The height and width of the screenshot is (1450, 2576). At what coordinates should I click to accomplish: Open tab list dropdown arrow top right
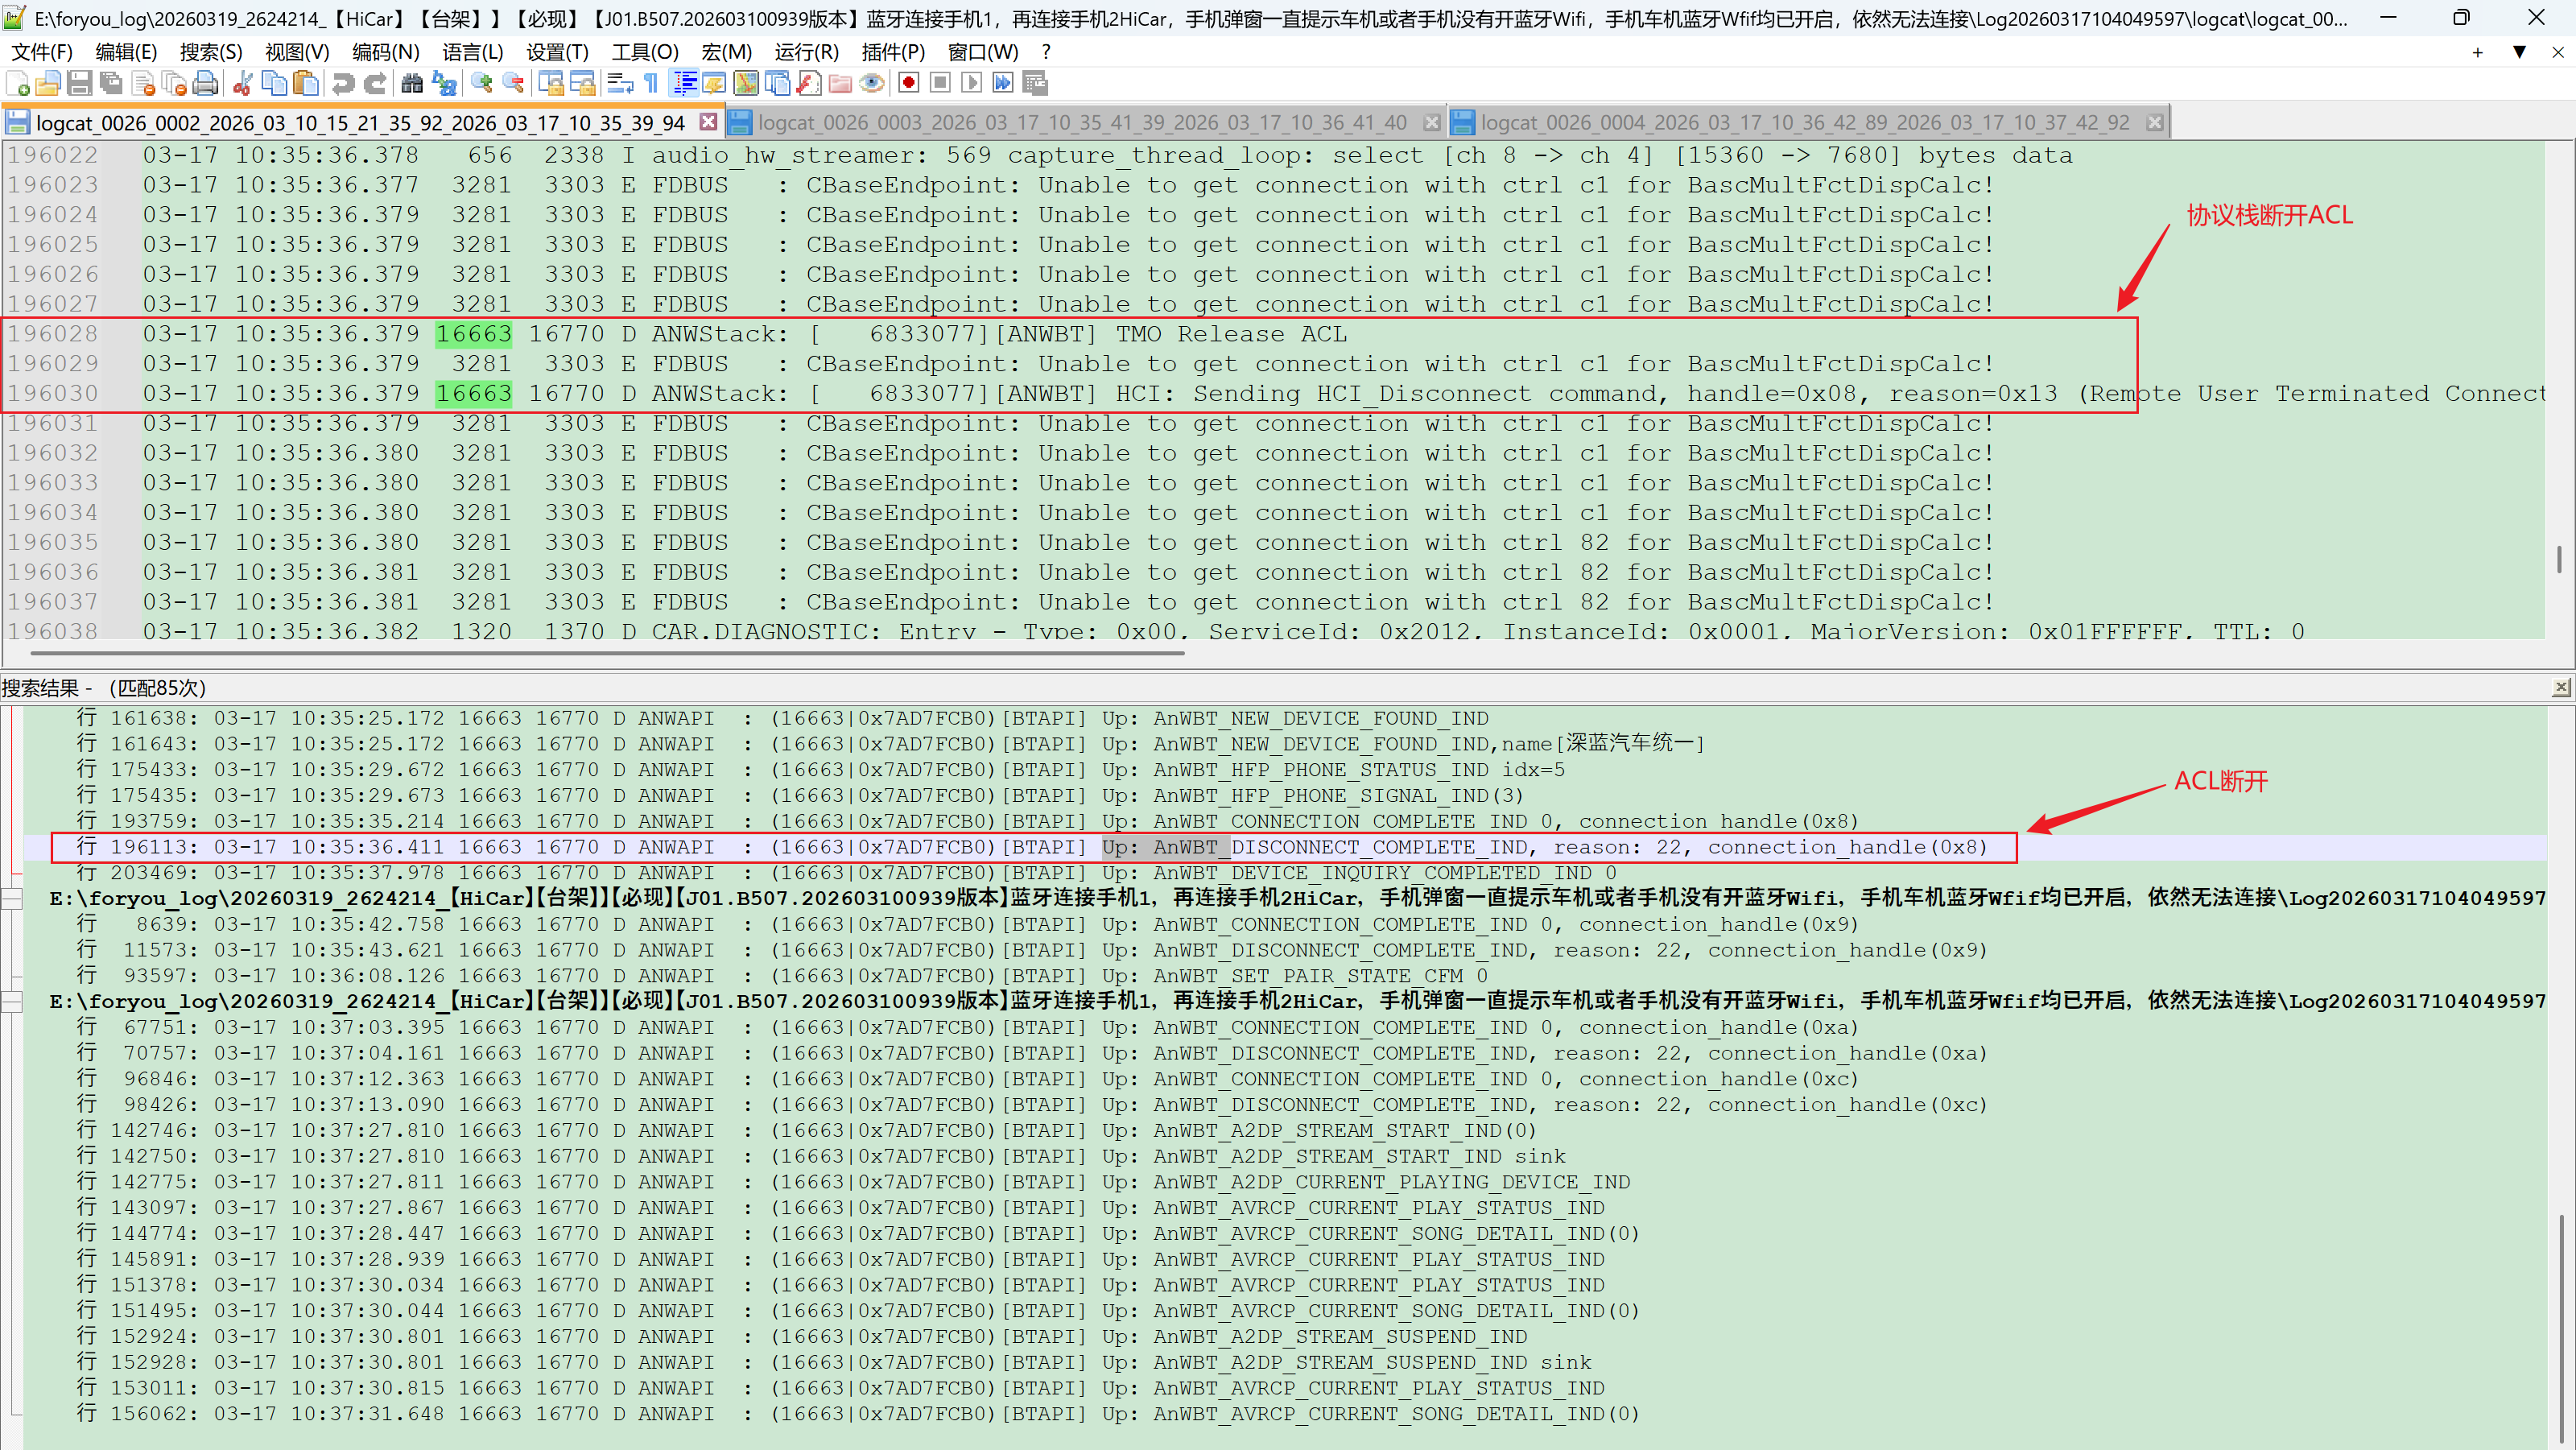[x=2519, y=52]
